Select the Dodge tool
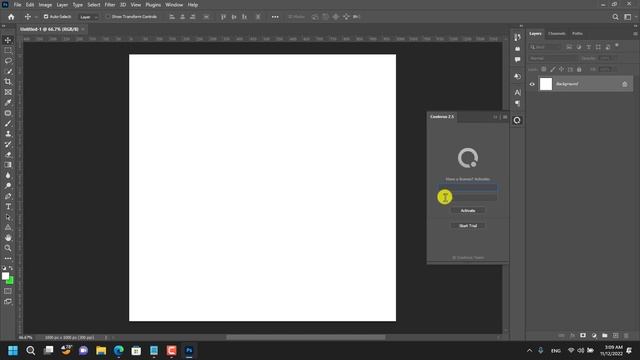The height and width of the screenshot is (360, 640). coord(8,186)
